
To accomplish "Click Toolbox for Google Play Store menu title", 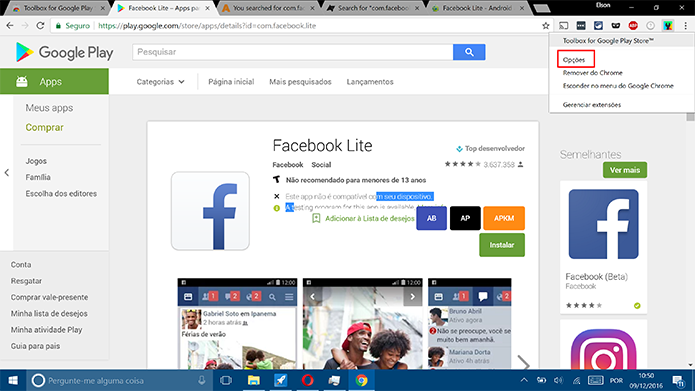I will click(x=608, y=41).
